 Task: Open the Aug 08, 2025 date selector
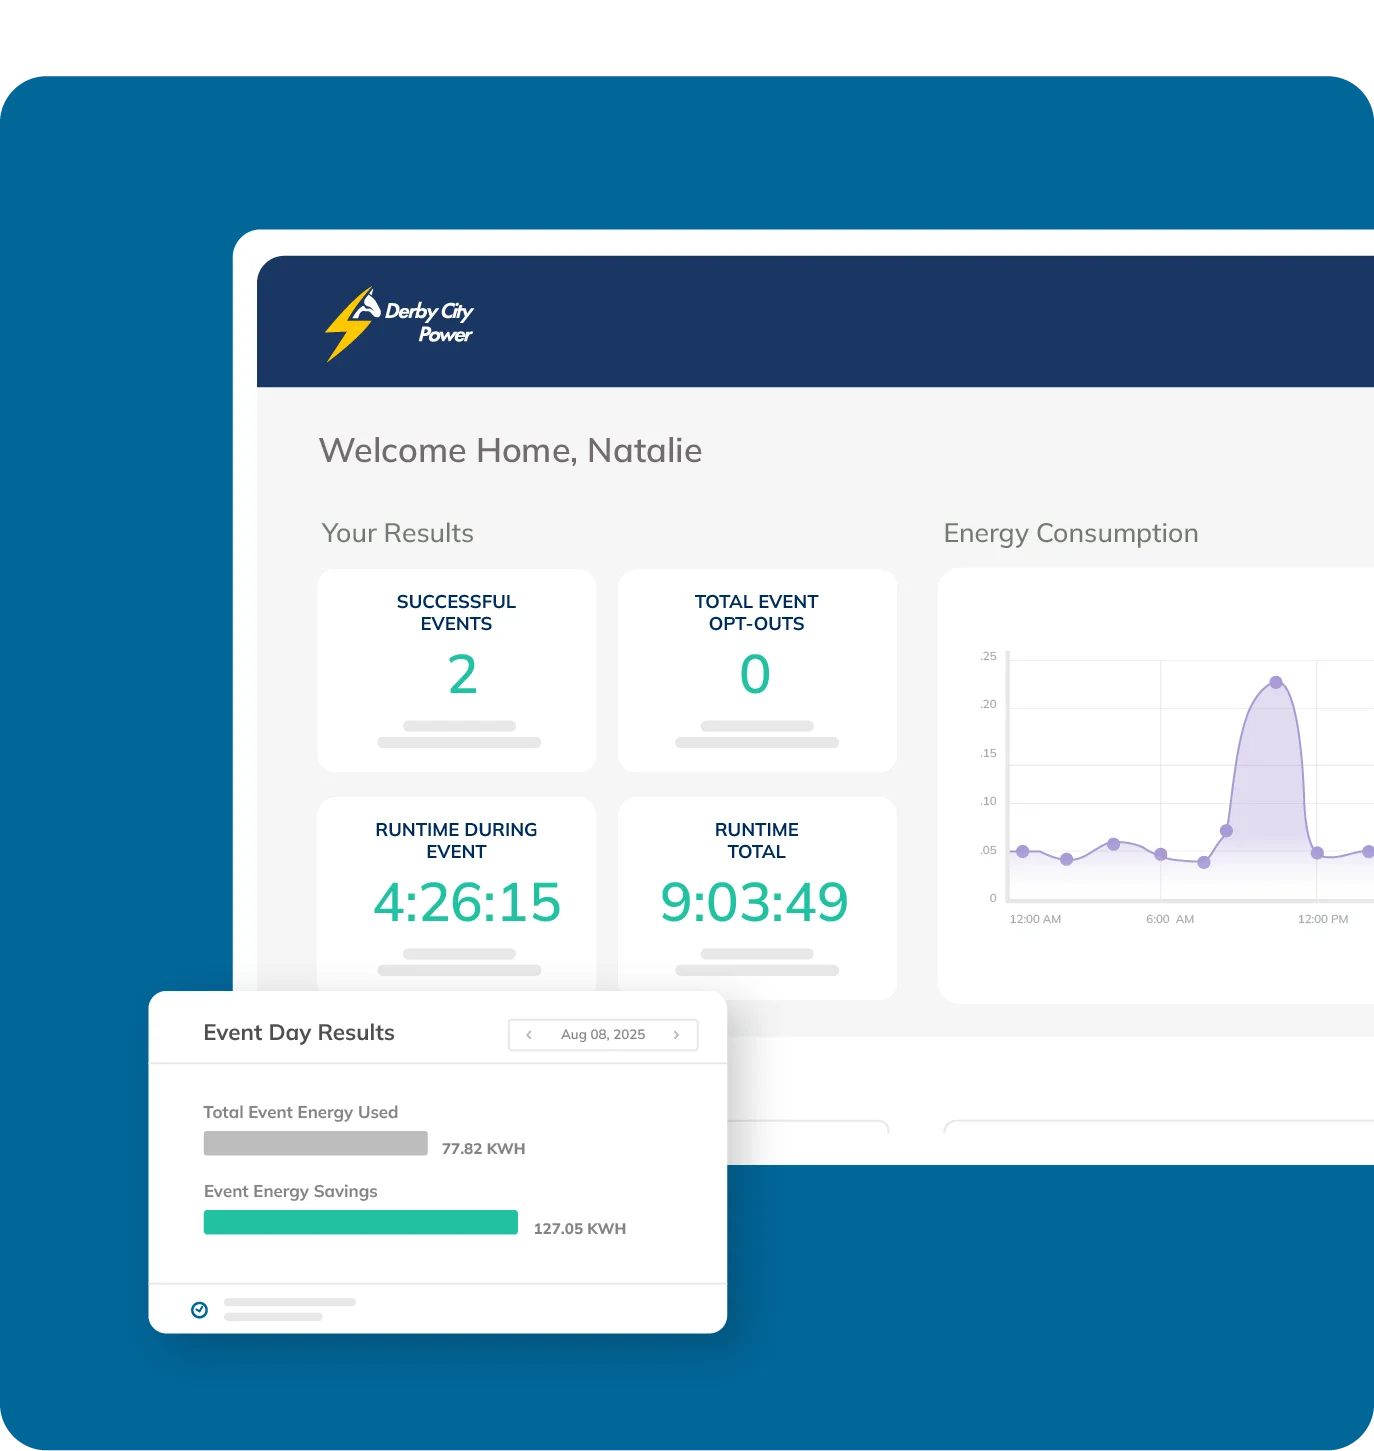(x=602, y=1035)
